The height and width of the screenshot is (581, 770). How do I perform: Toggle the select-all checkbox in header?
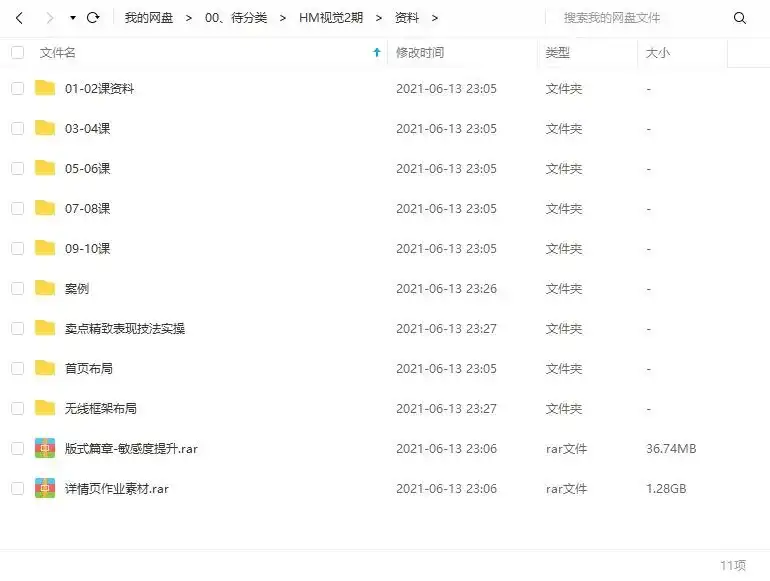[17, 53]
